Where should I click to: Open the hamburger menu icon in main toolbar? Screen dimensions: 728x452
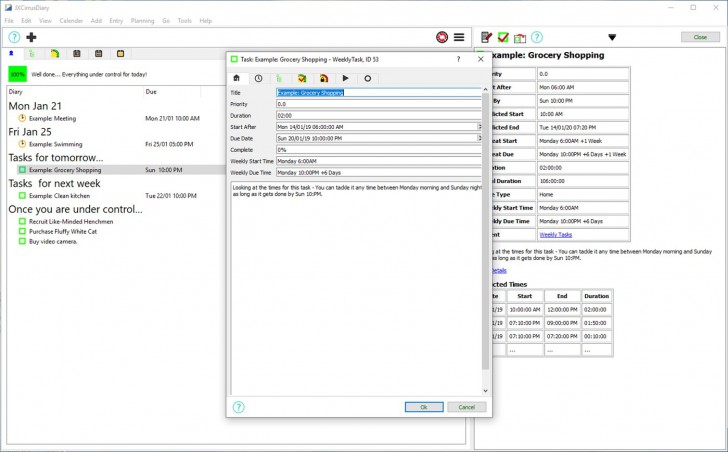click(x=459, y=37)
